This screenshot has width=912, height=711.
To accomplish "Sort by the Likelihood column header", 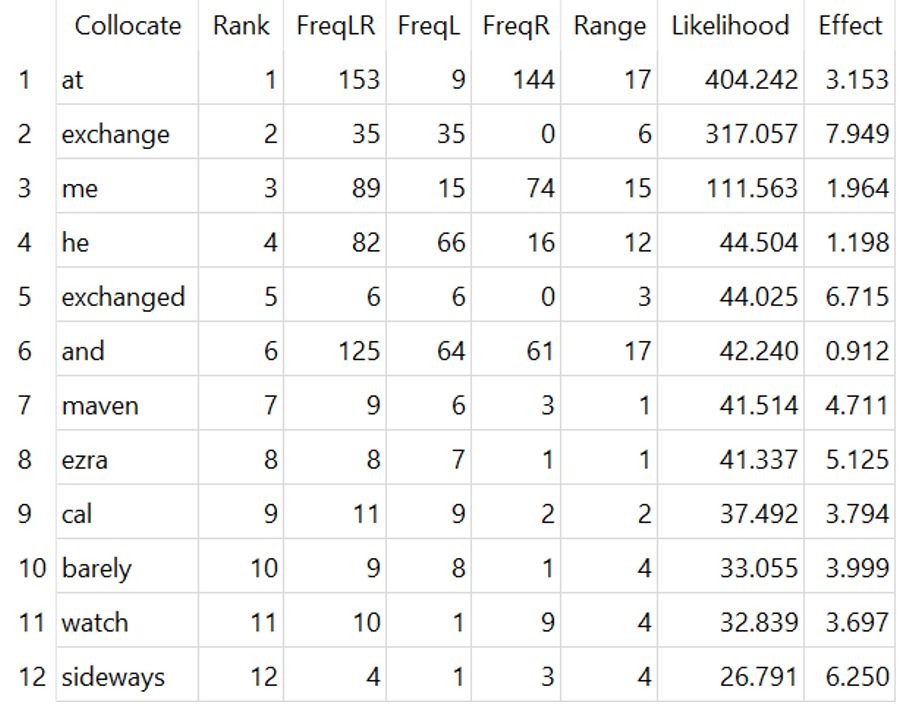I will [731, 26].
